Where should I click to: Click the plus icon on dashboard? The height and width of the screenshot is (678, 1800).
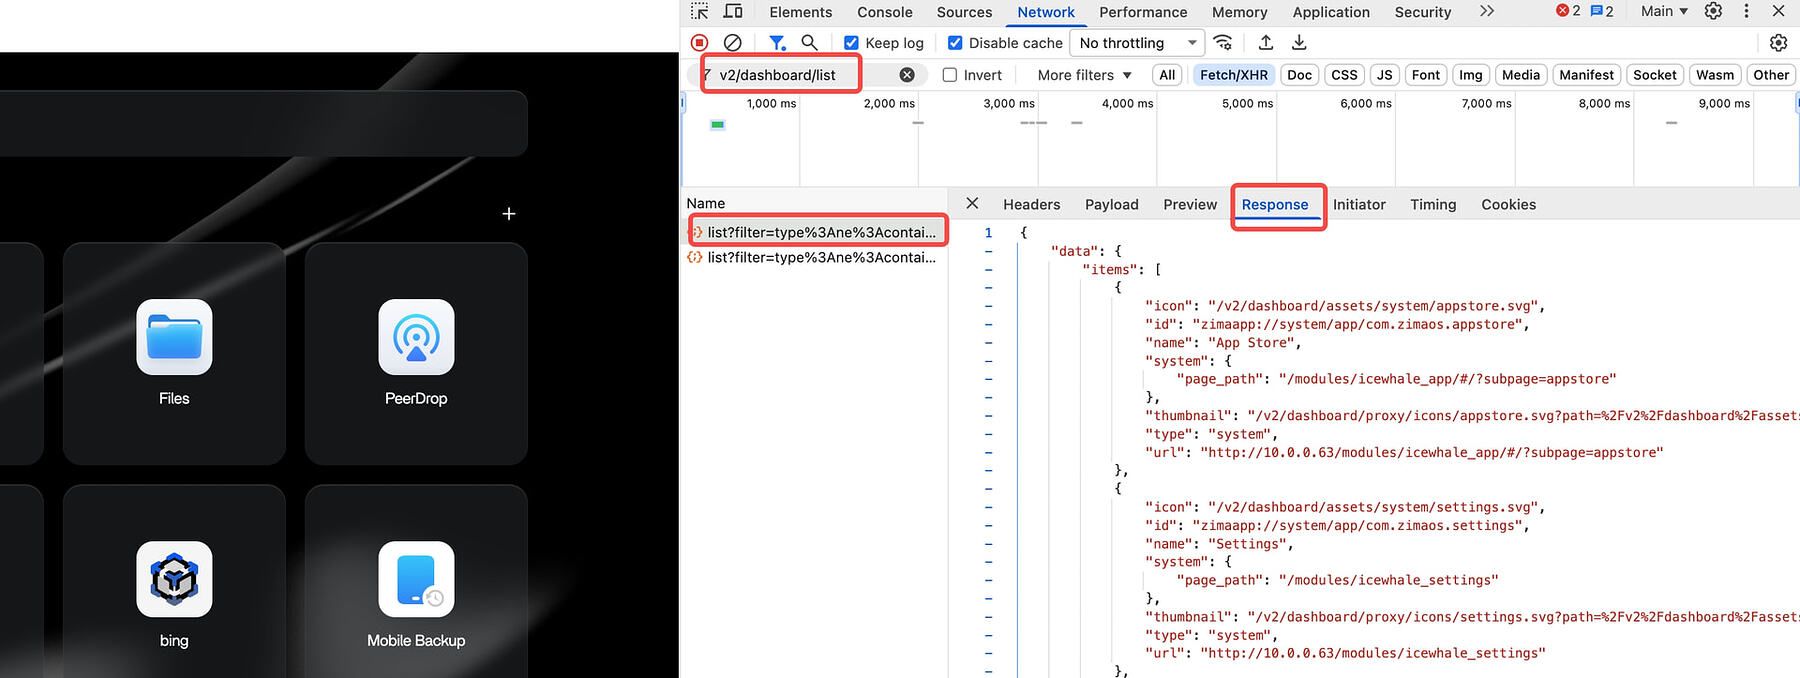pos(509,214)
